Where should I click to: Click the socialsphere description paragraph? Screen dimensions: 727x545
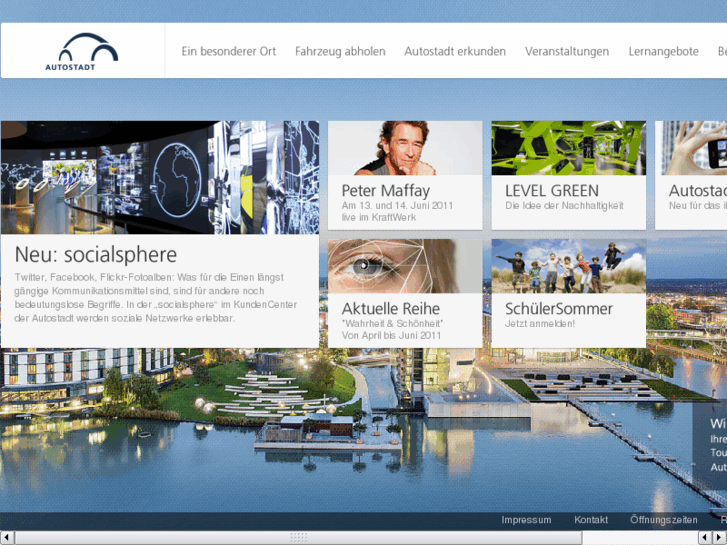156,298
